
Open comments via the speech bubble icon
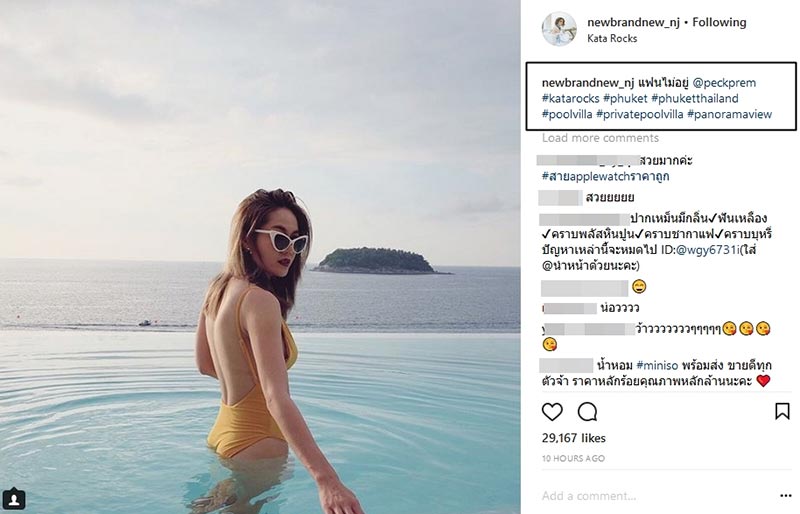click(588, 411)
